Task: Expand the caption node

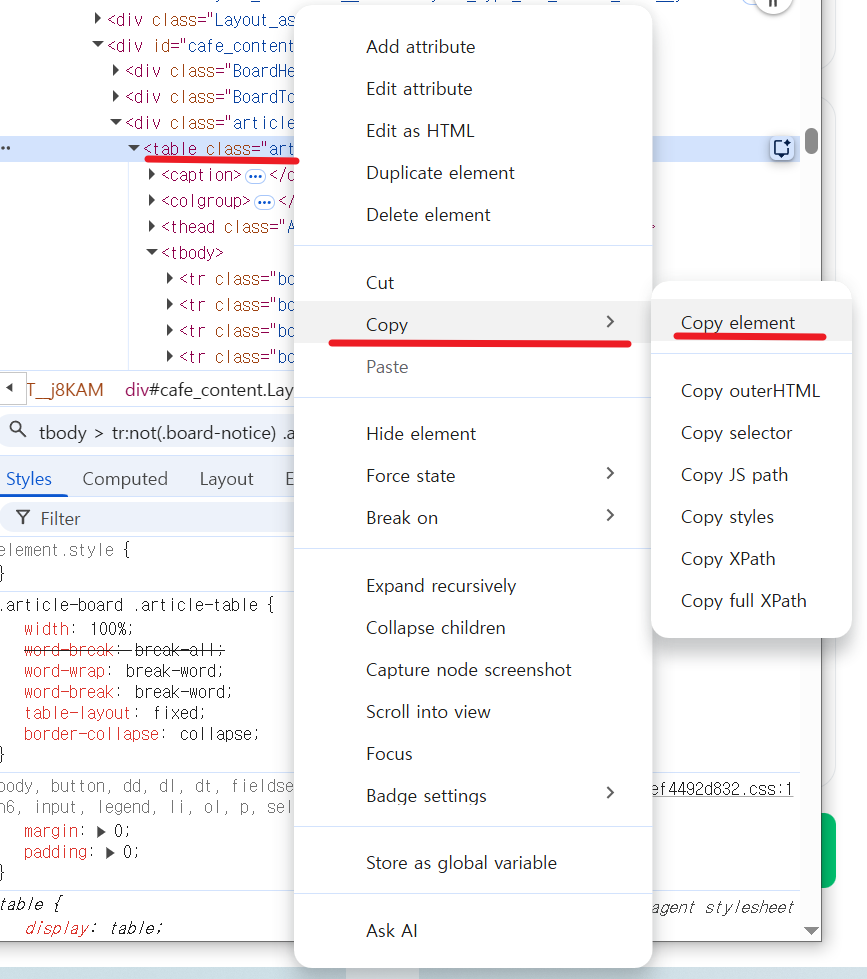Action: (152, 174)
